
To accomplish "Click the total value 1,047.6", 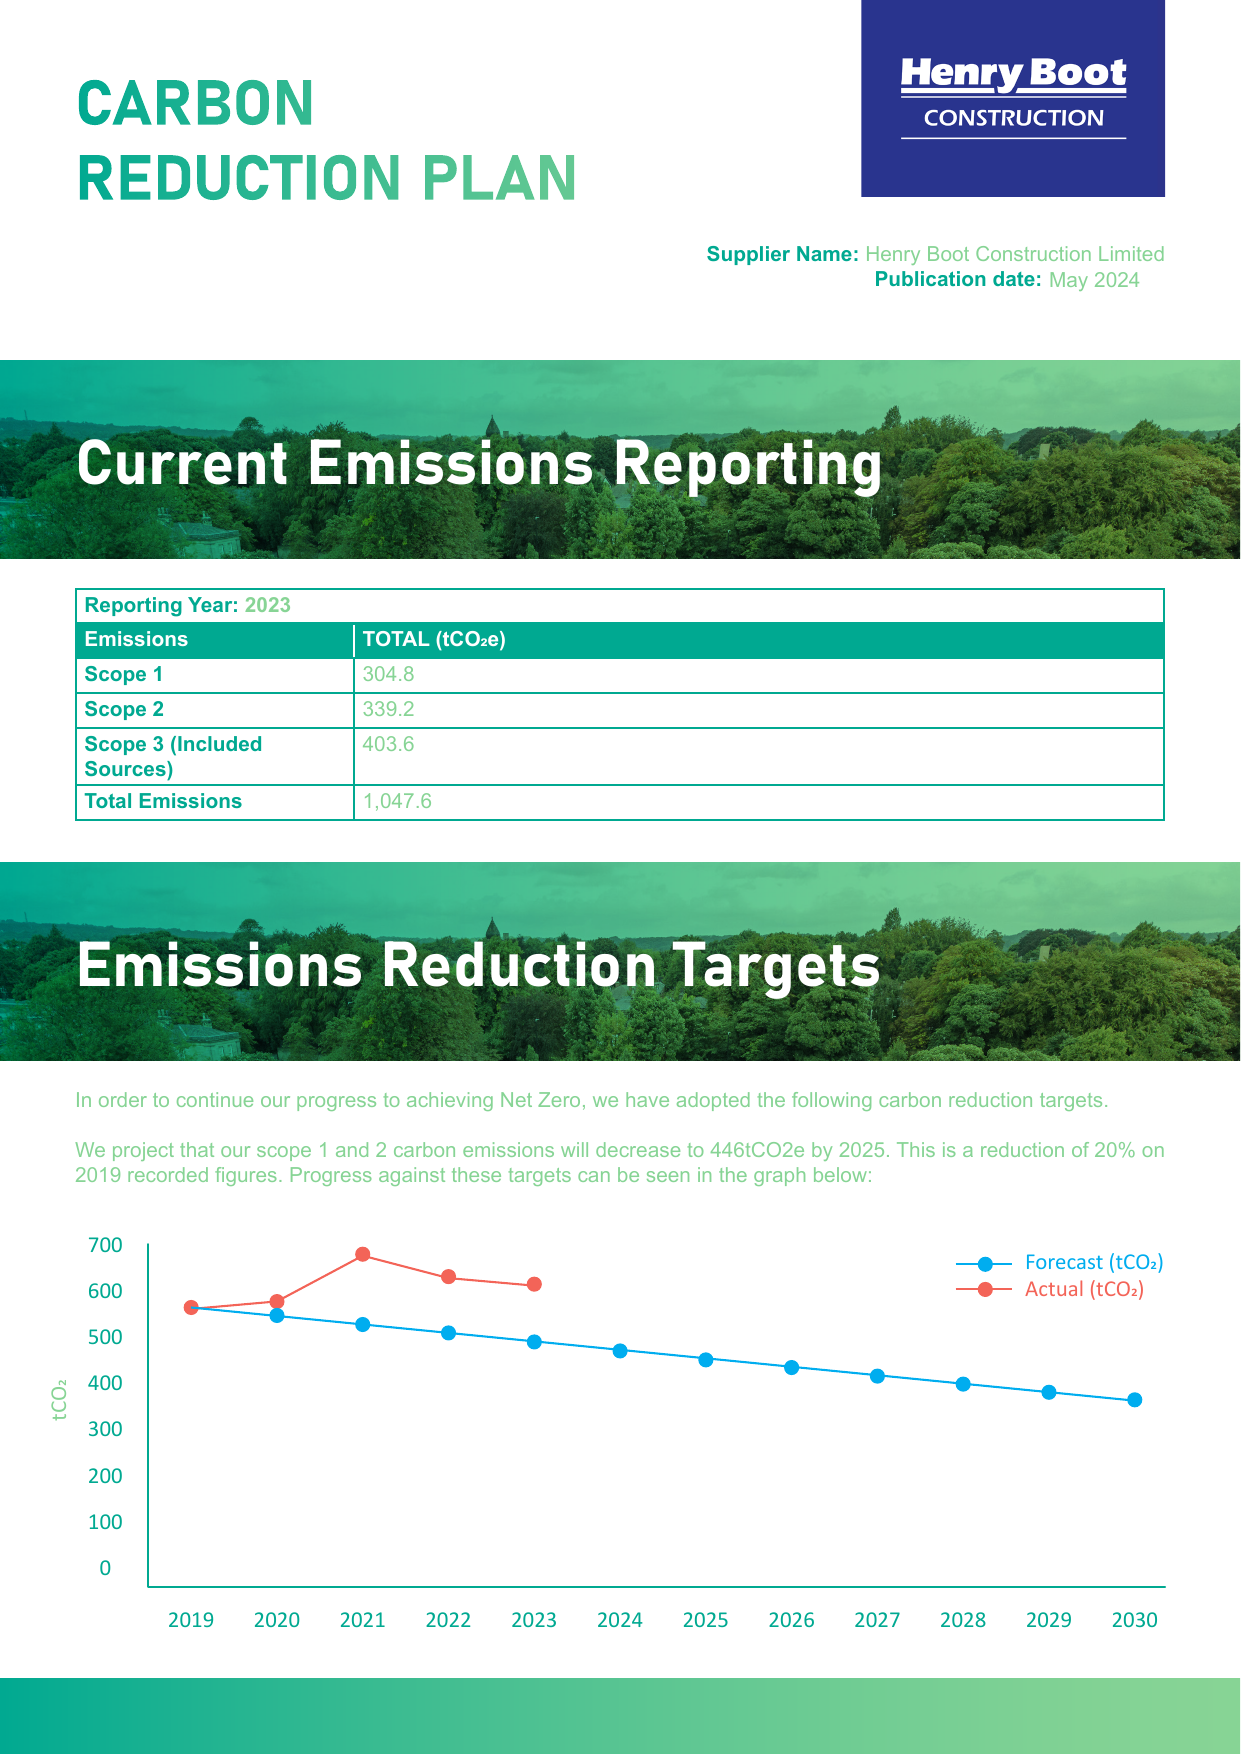I will tap(397, 802).
